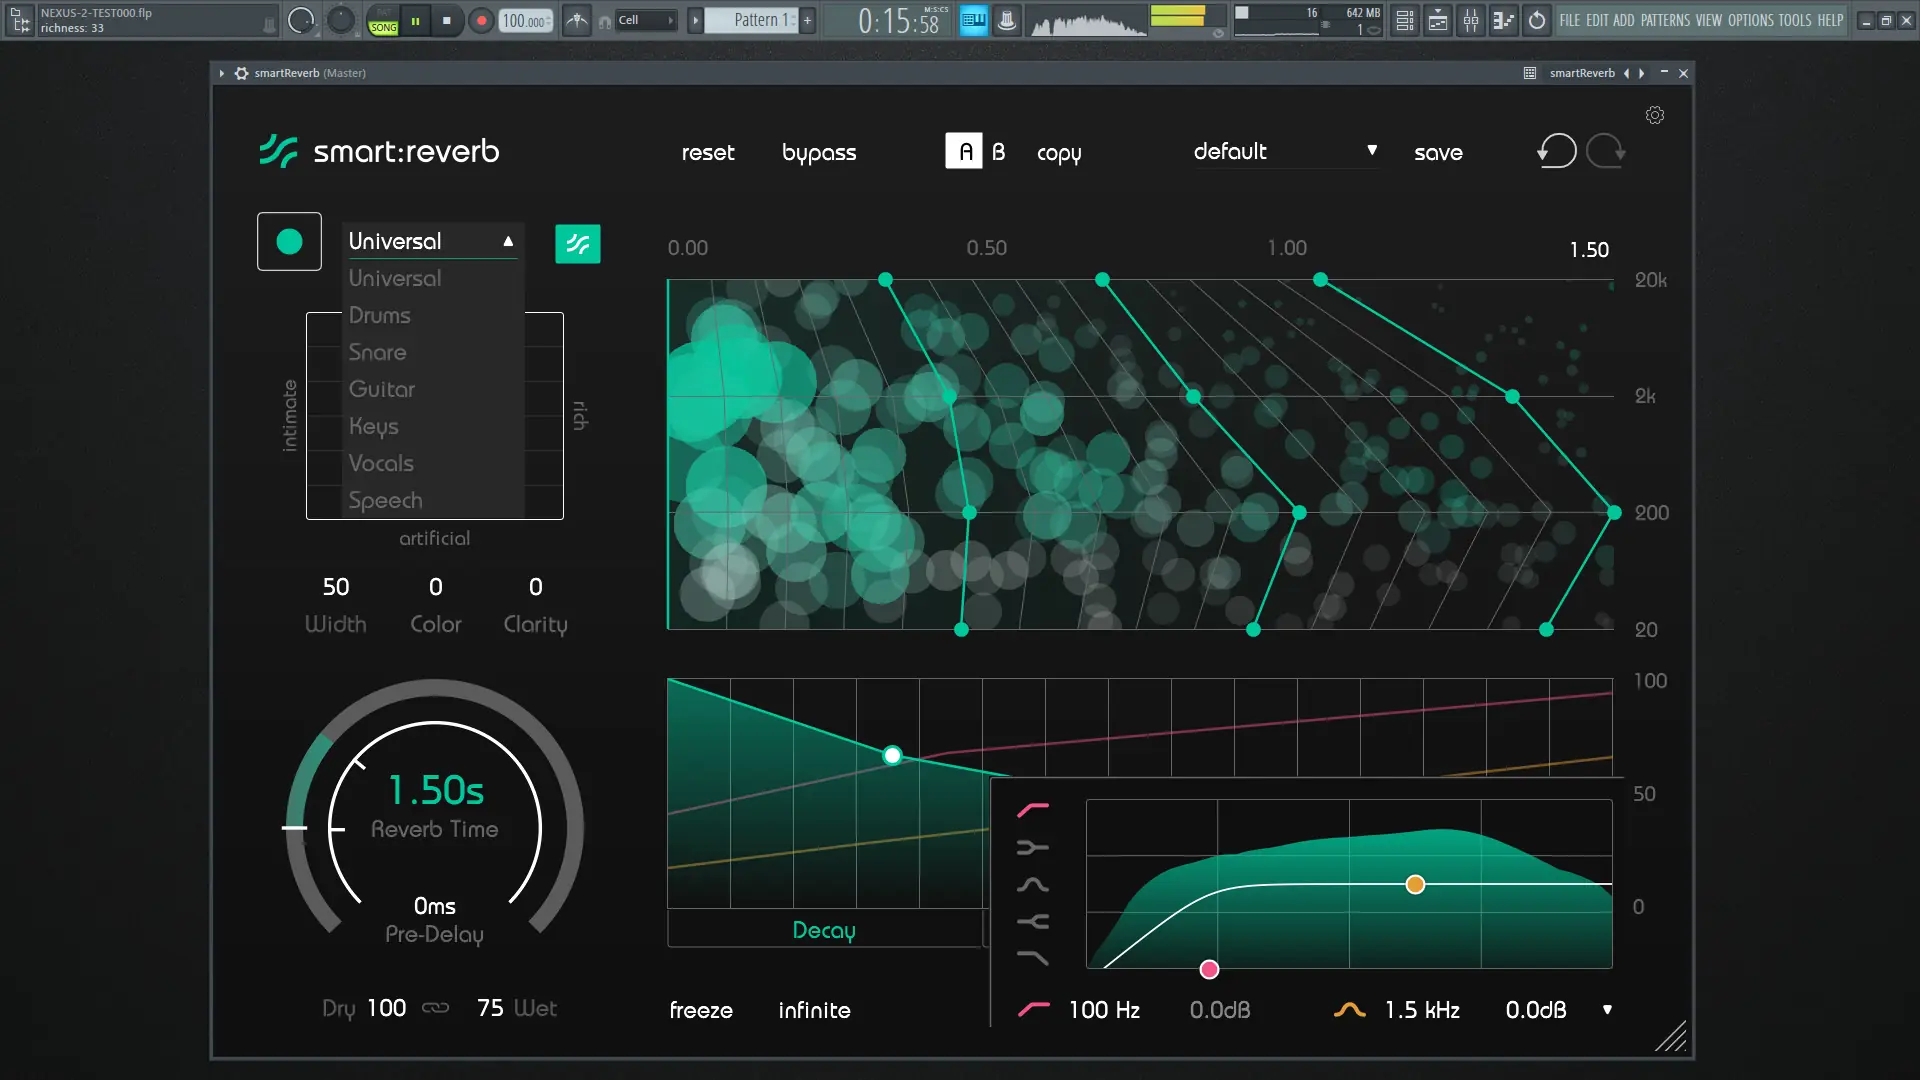Select the low-cut filter shape icon
1920x1080 pixels.
point(1033,810)
